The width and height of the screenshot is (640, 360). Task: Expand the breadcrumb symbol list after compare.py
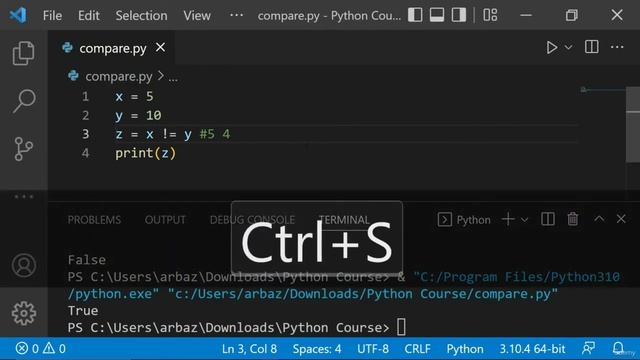coord(173,77)
